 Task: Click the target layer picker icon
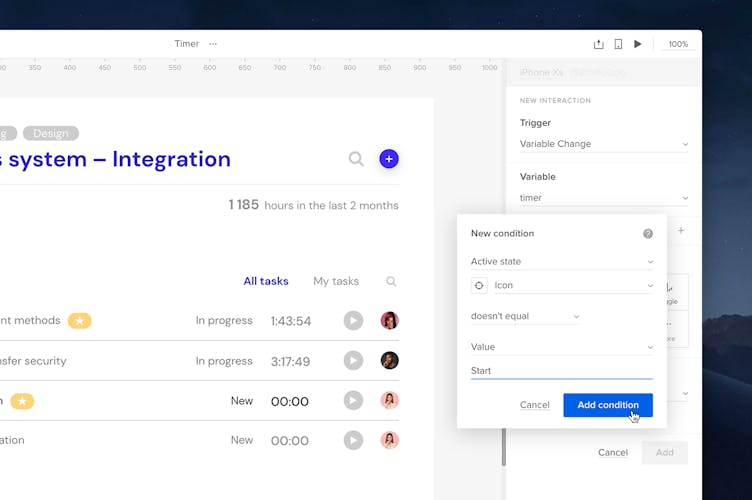point(479,285)
